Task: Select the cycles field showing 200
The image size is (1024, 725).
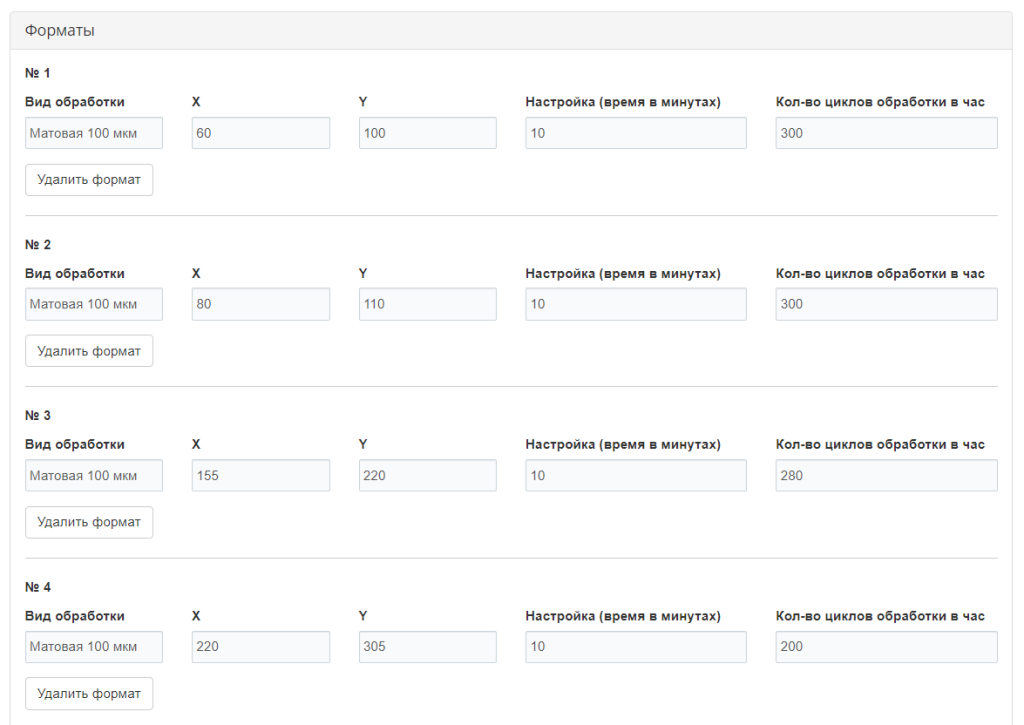Action: point(886,647)
